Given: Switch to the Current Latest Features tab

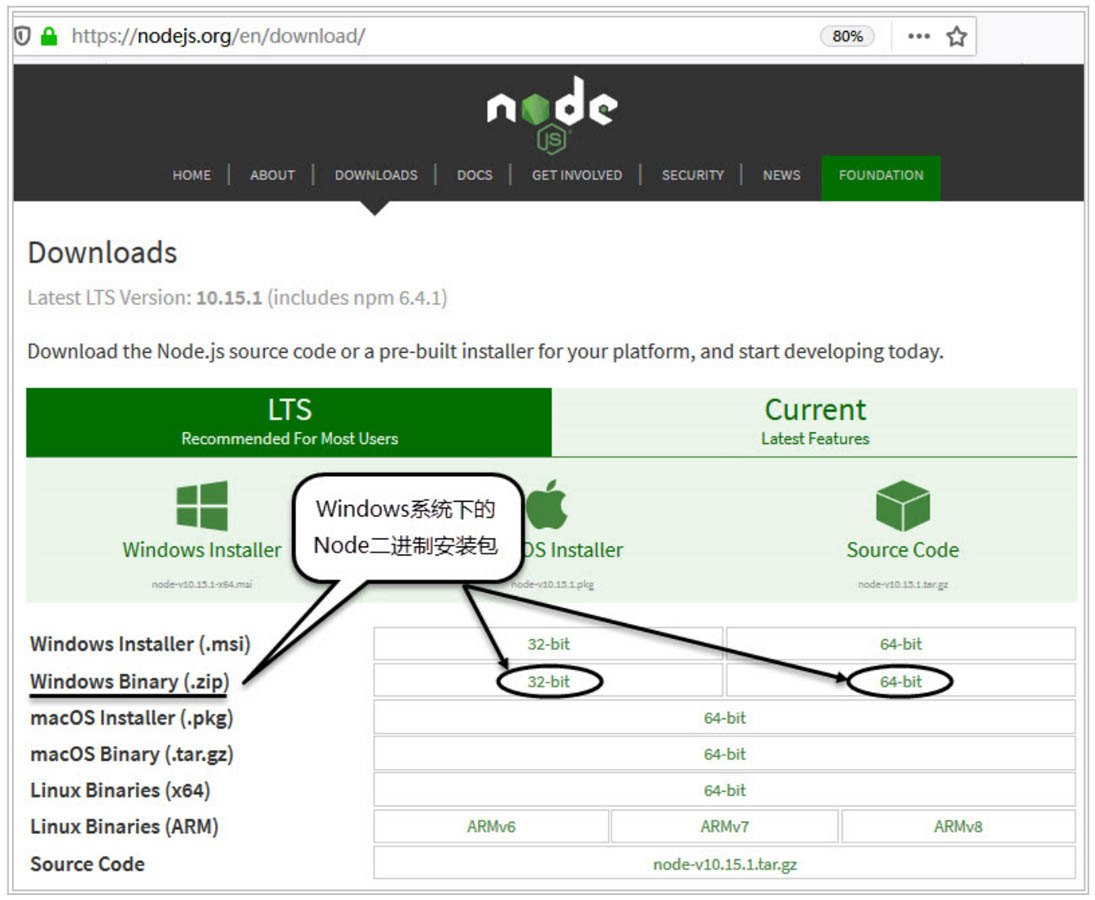Looking at the screenshot, I should (814, 422).
